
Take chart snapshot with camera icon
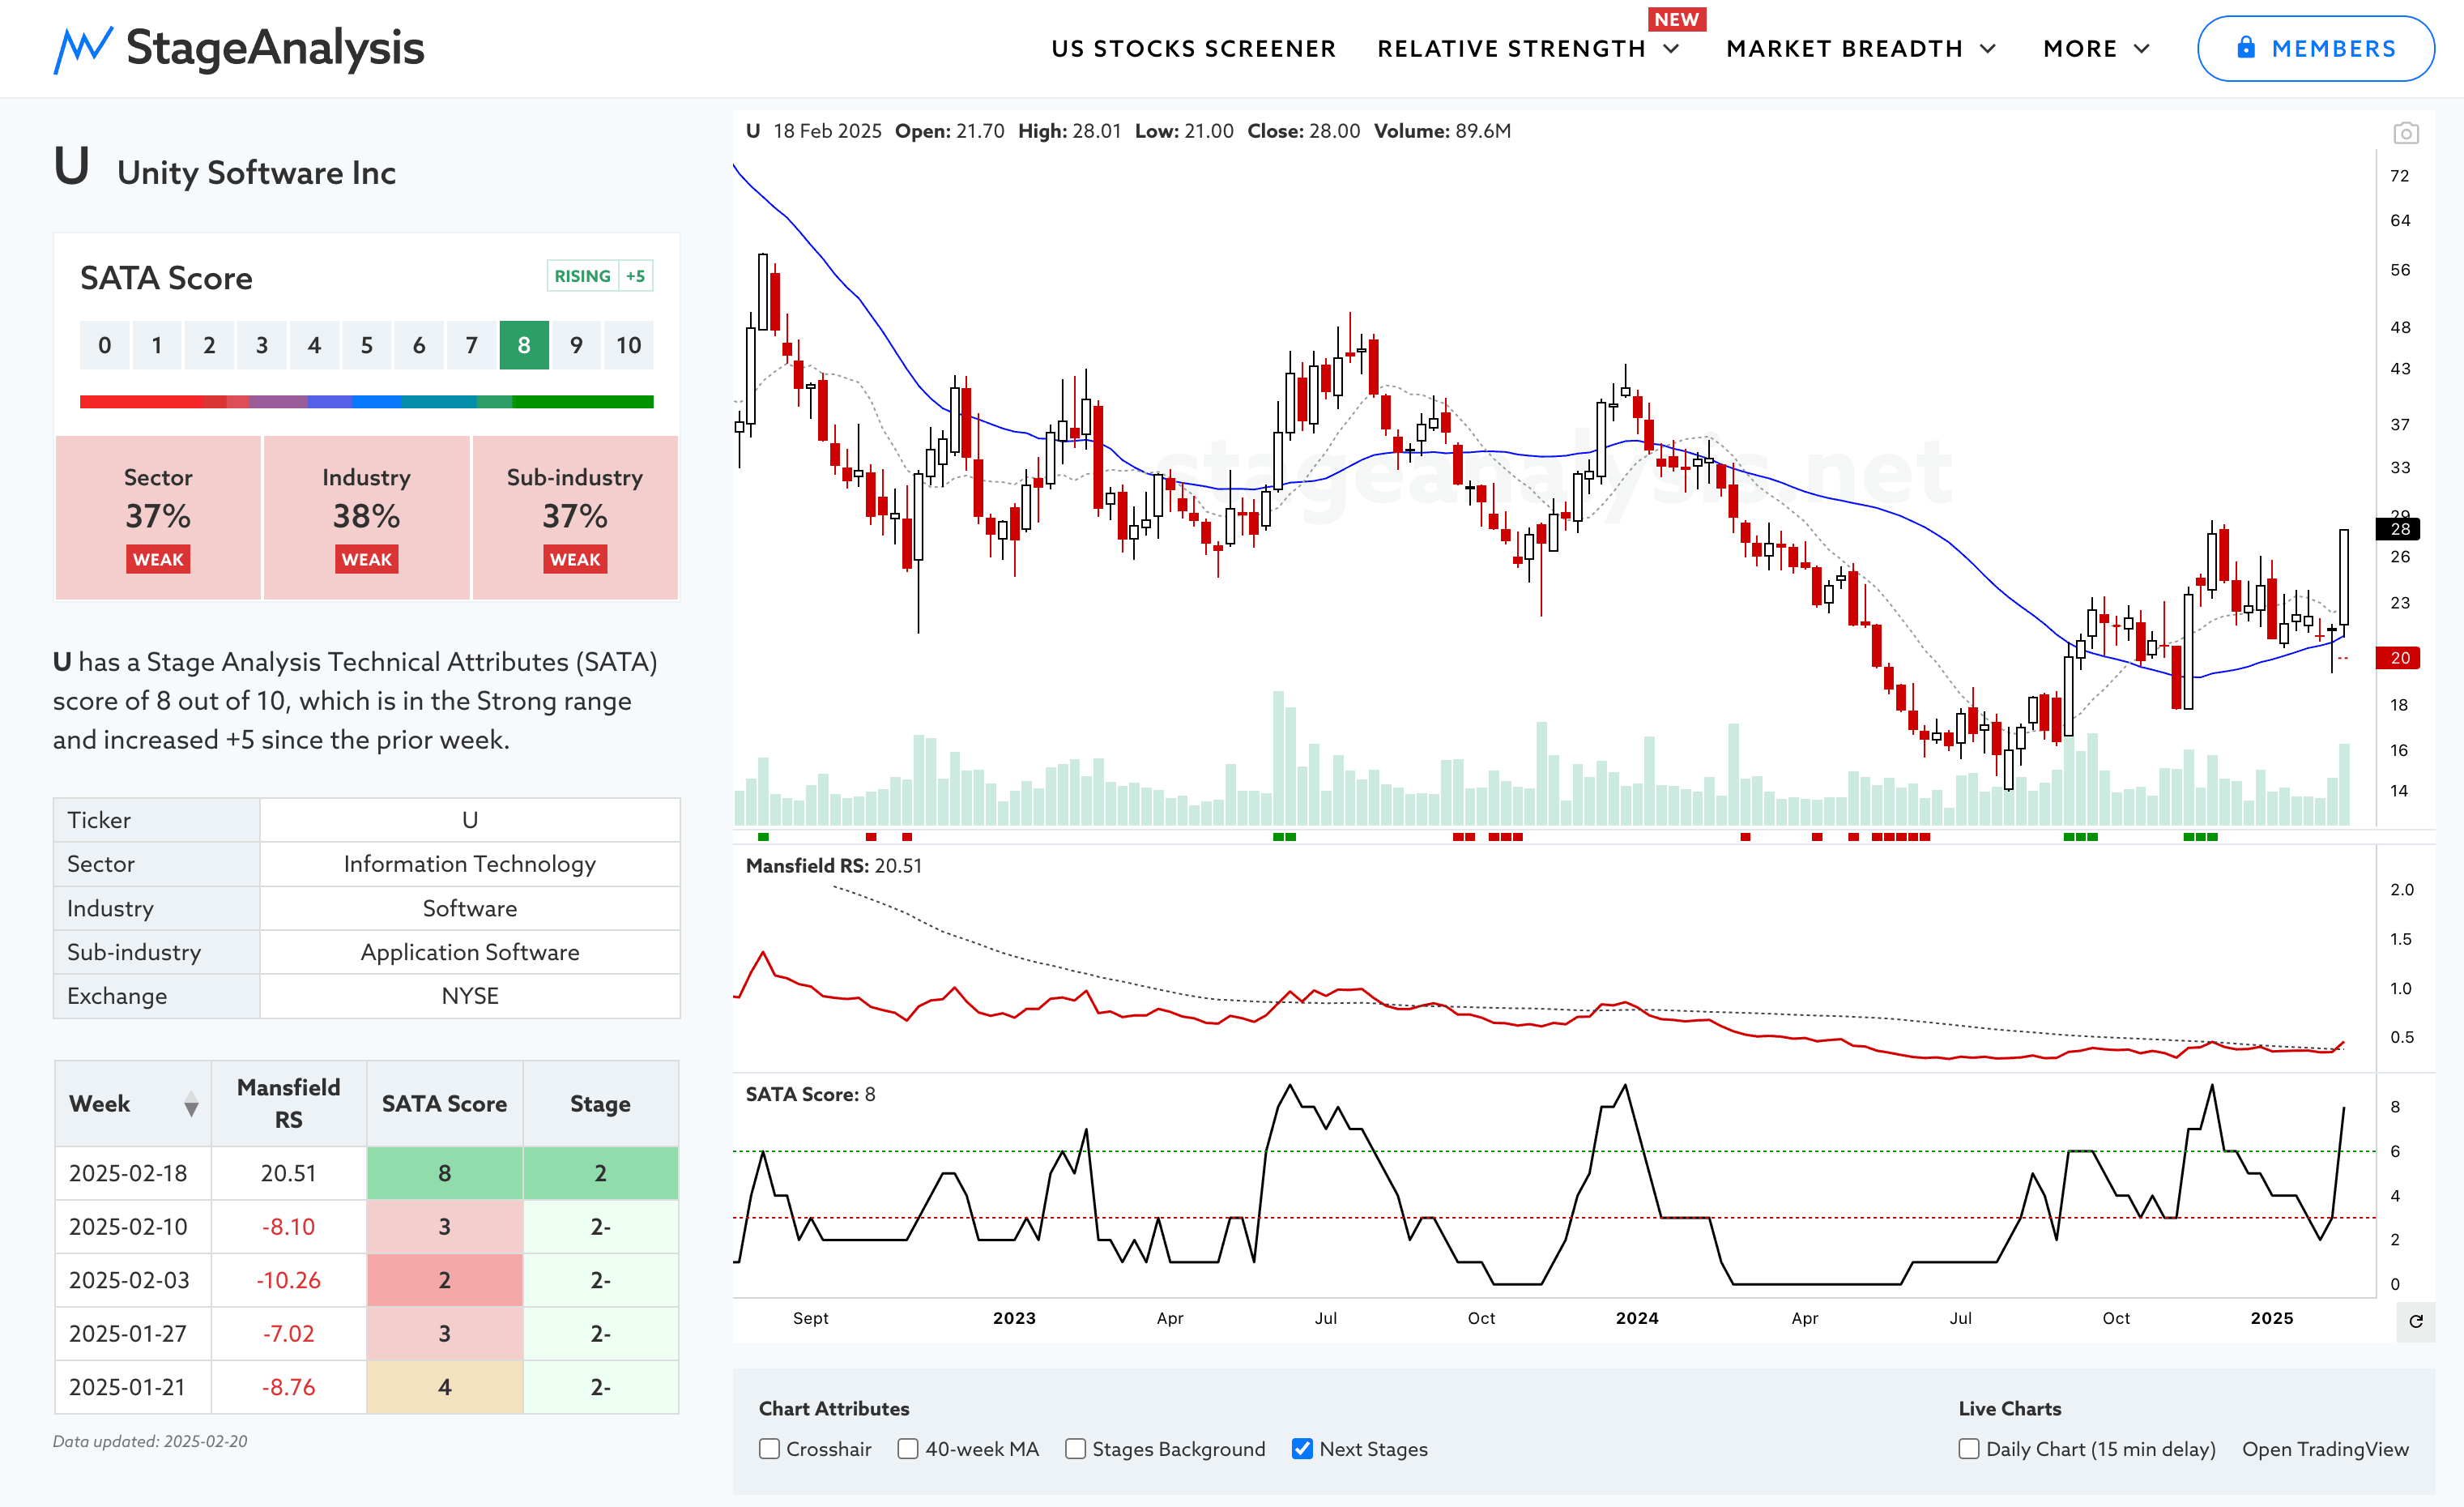(2405, 133)
